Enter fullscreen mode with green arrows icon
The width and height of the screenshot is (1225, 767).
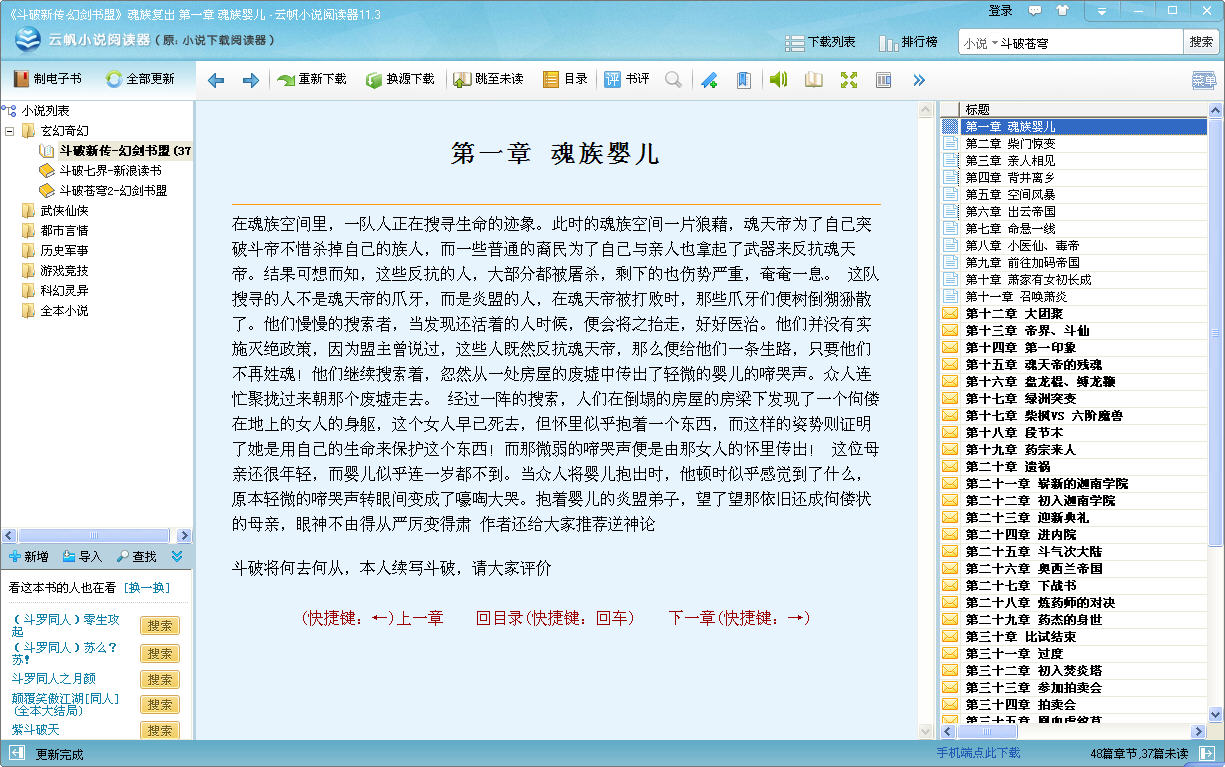(x=849, y=80)
